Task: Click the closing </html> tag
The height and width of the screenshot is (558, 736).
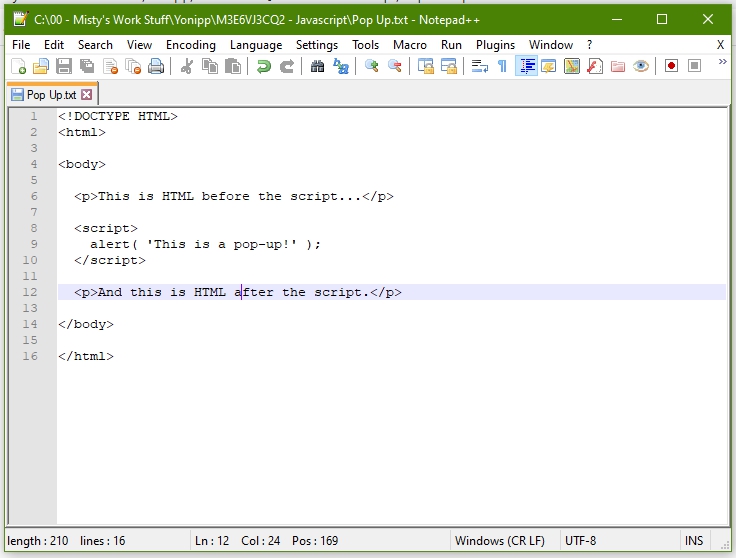Action: pos(86,356)
